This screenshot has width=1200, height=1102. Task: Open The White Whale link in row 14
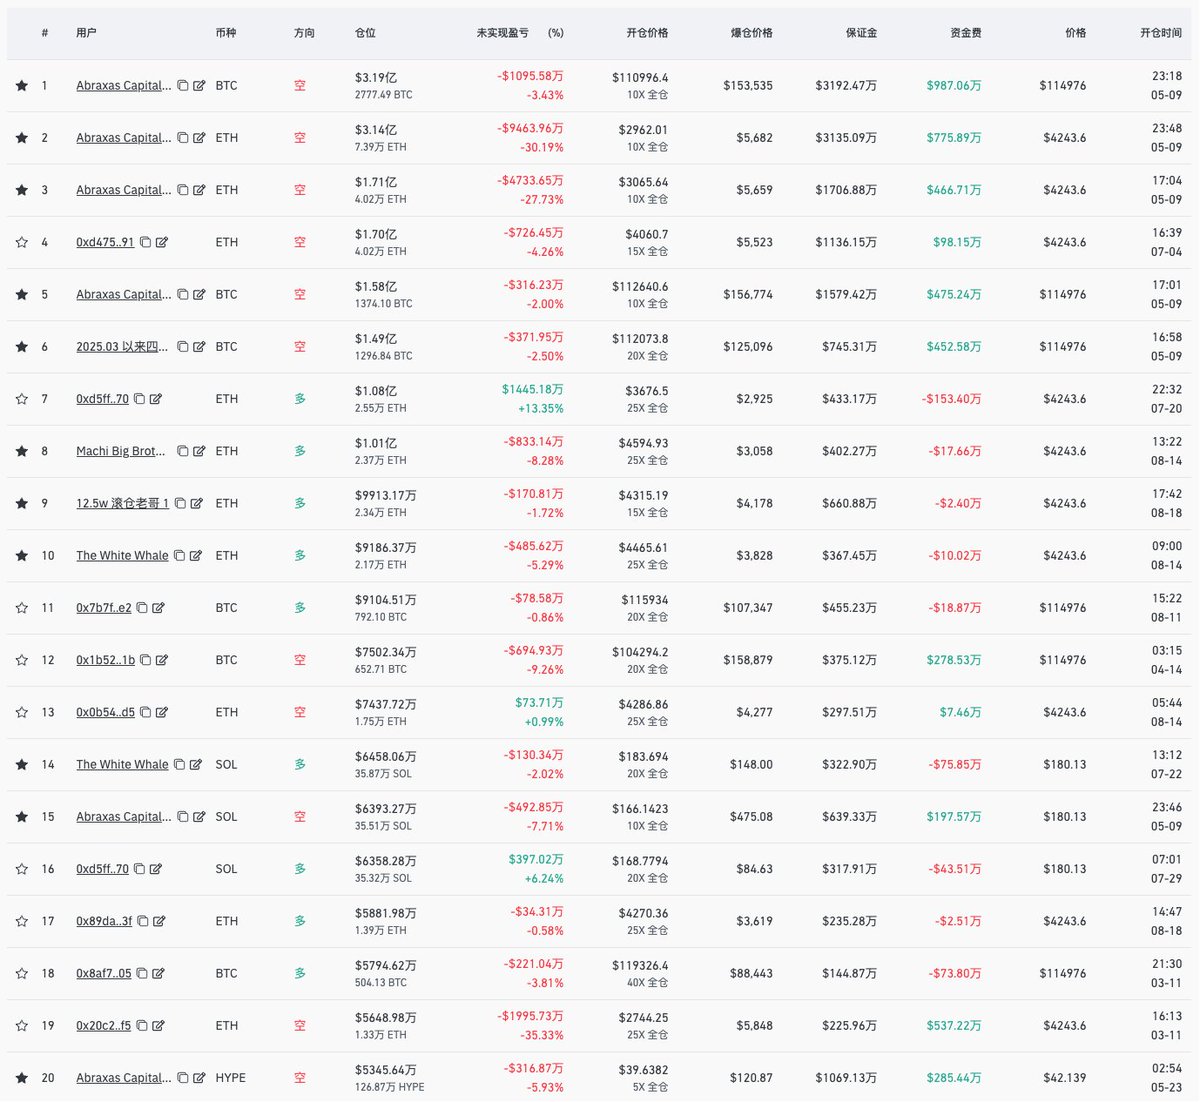coord(122,764)
